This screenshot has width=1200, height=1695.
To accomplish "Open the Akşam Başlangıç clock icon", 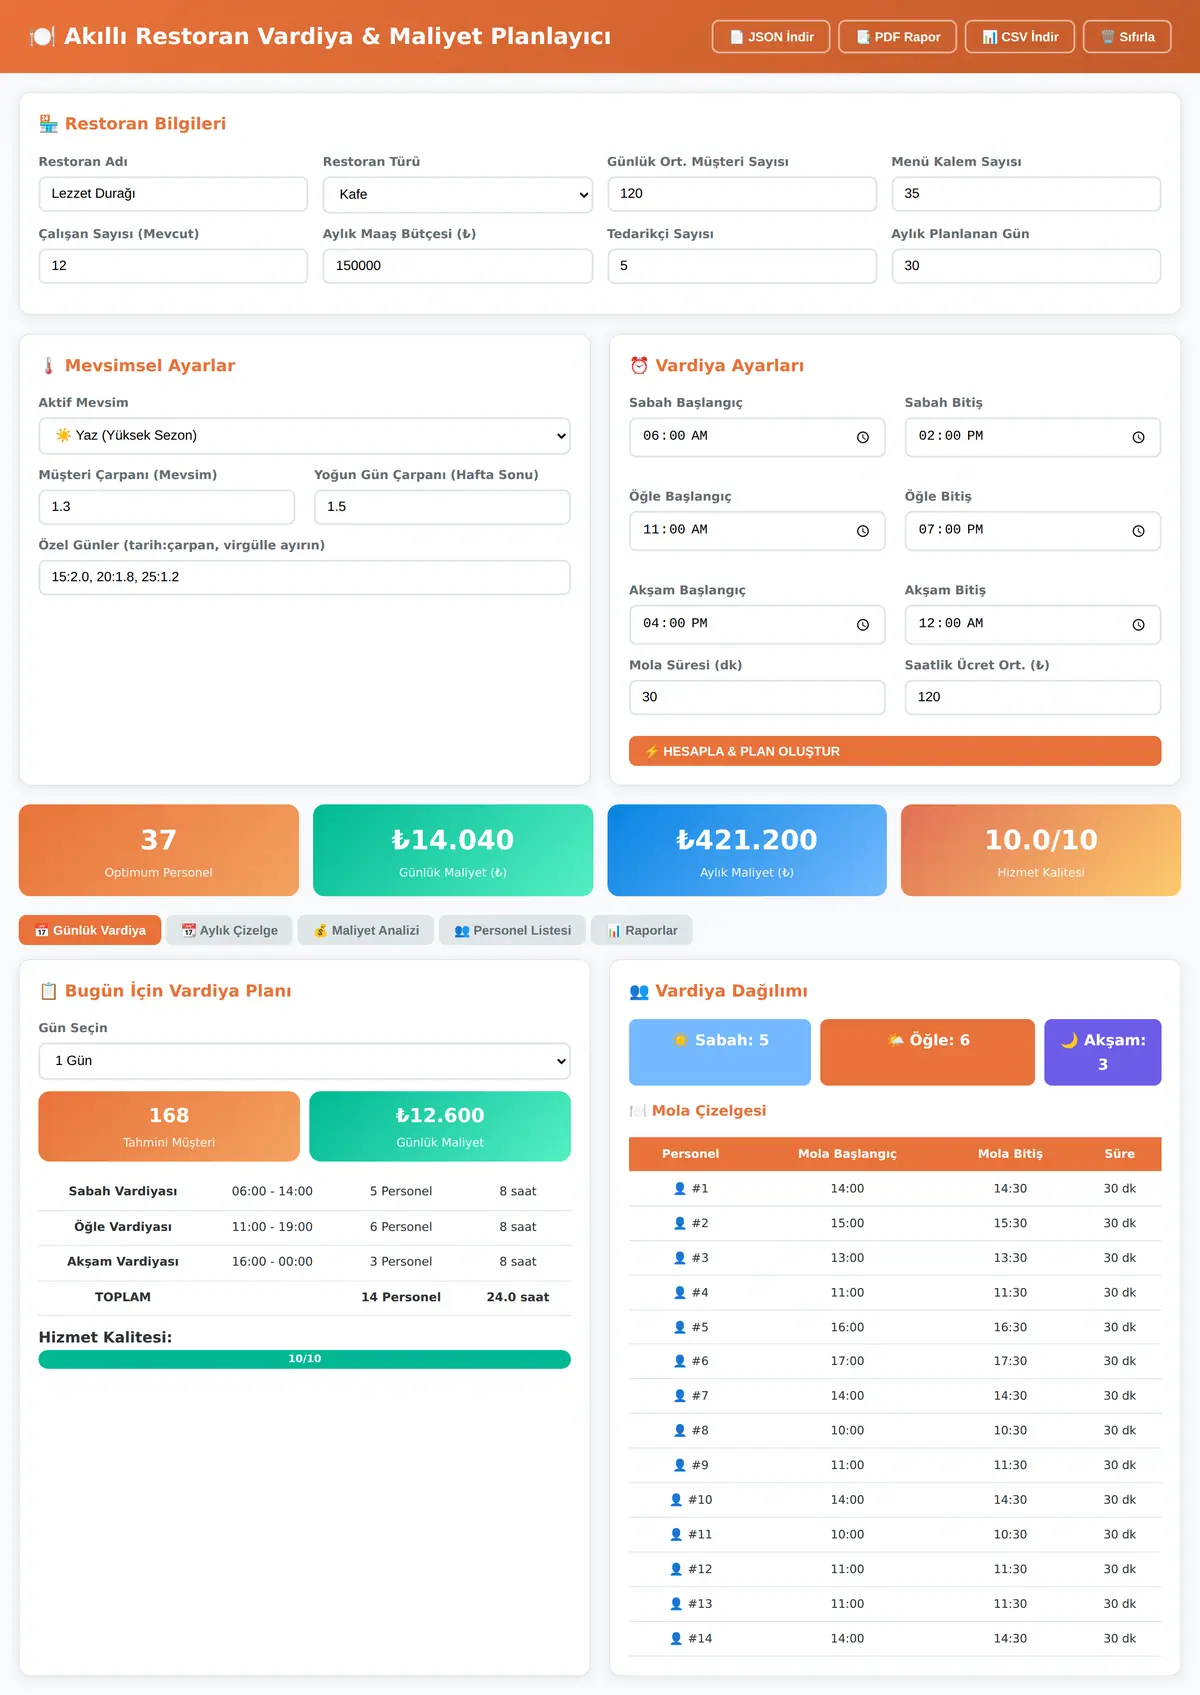I will click(863, 625).
